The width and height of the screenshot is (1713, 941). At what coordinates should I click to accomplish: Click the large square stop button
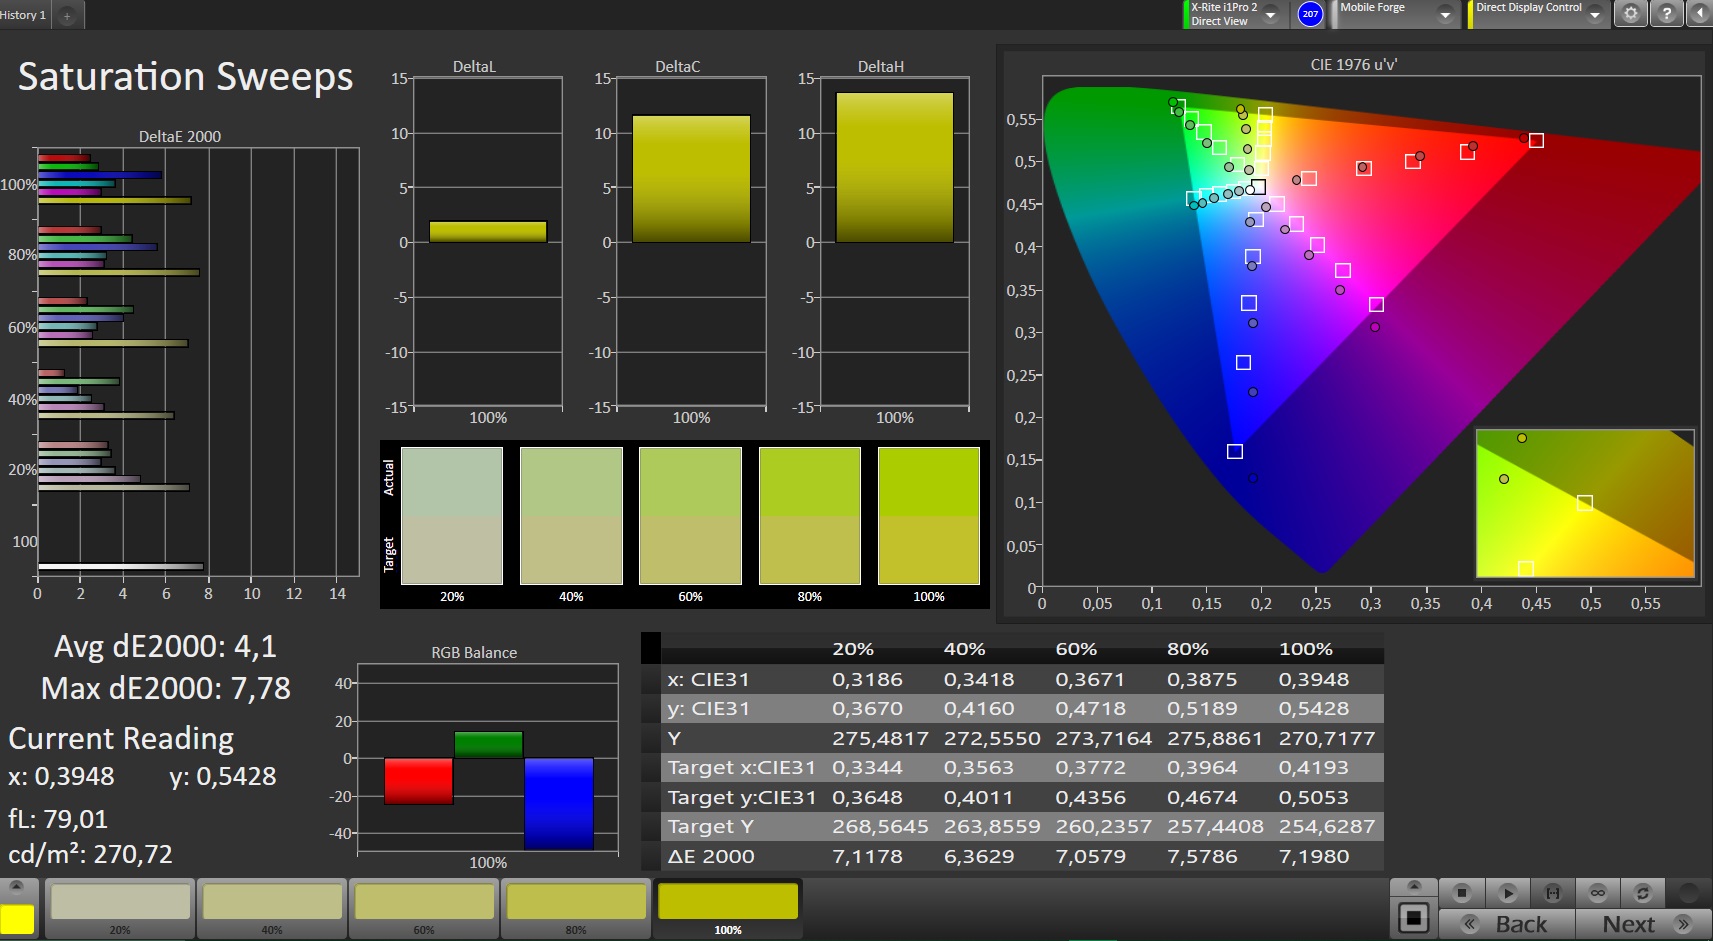pos(1413,918)
